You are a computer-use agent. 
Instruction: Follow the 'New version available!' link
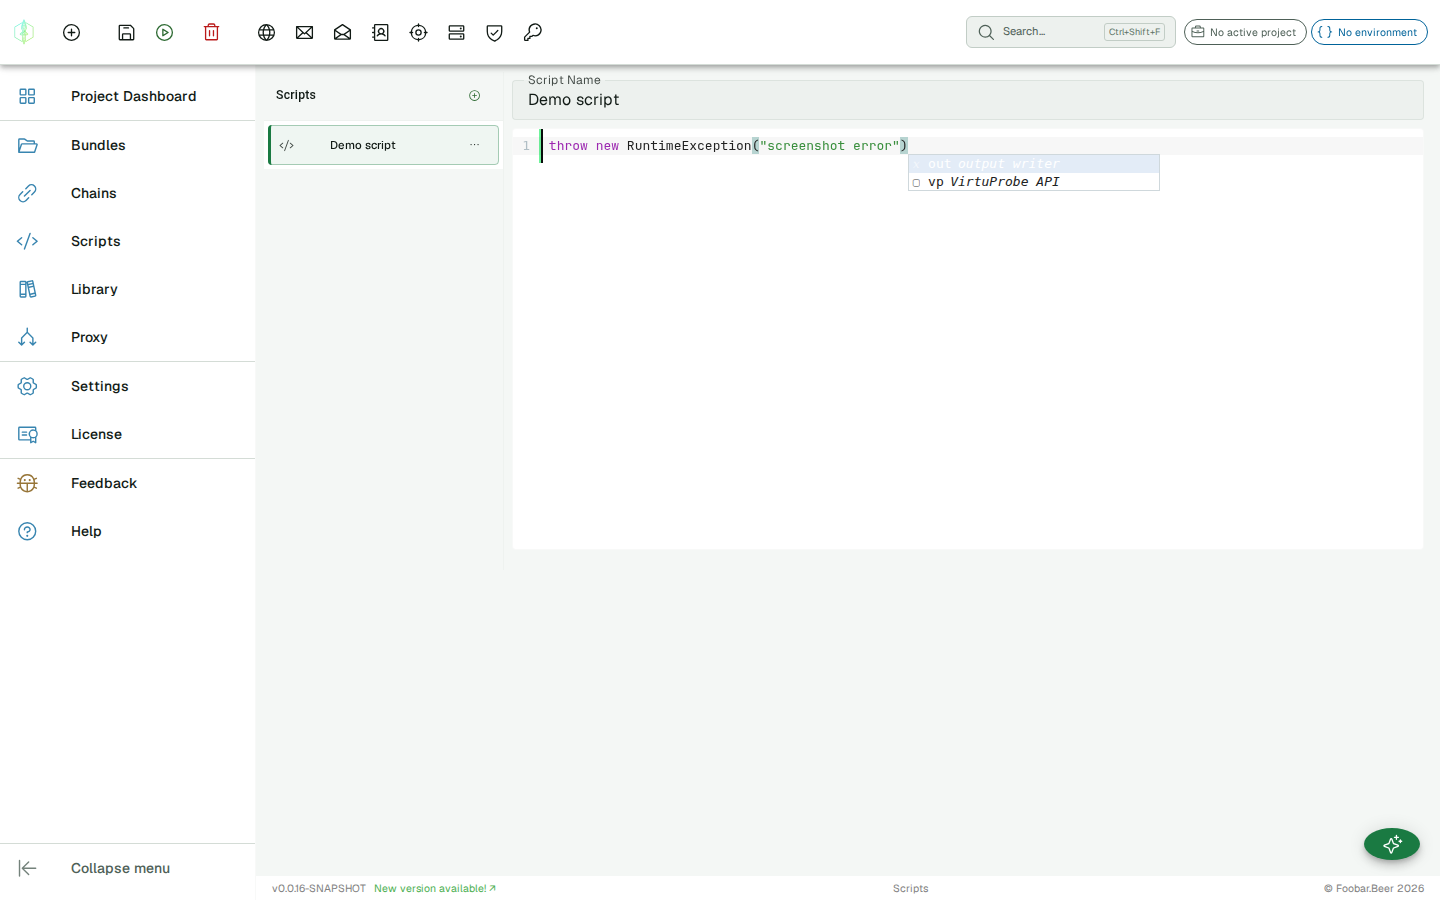(435, 888)
